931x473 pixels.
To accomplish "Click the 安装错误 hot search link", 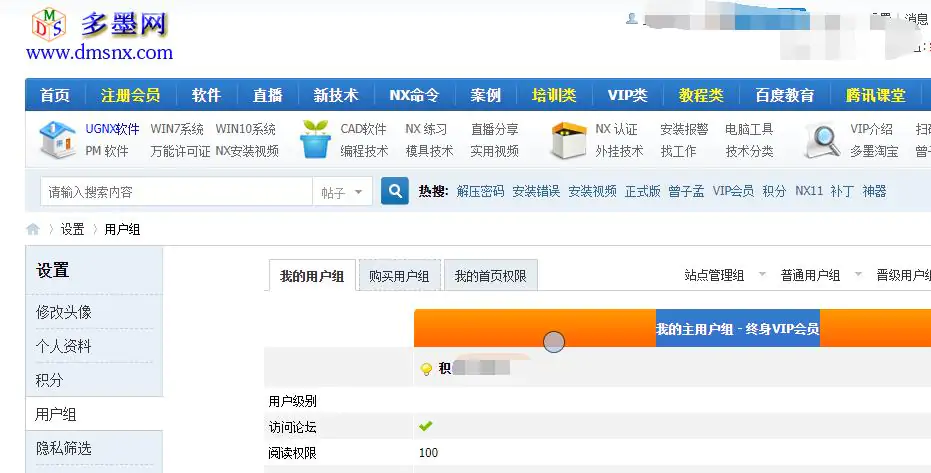I will tap(536, 191).
